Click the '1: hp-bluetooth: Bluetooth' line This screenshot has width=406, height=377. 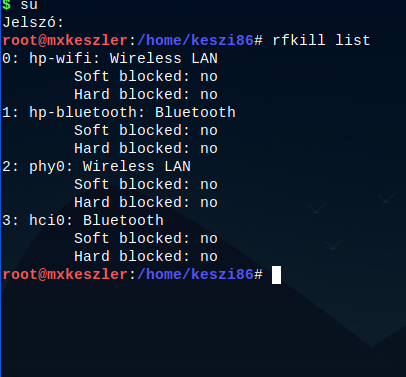click(119, 113)
